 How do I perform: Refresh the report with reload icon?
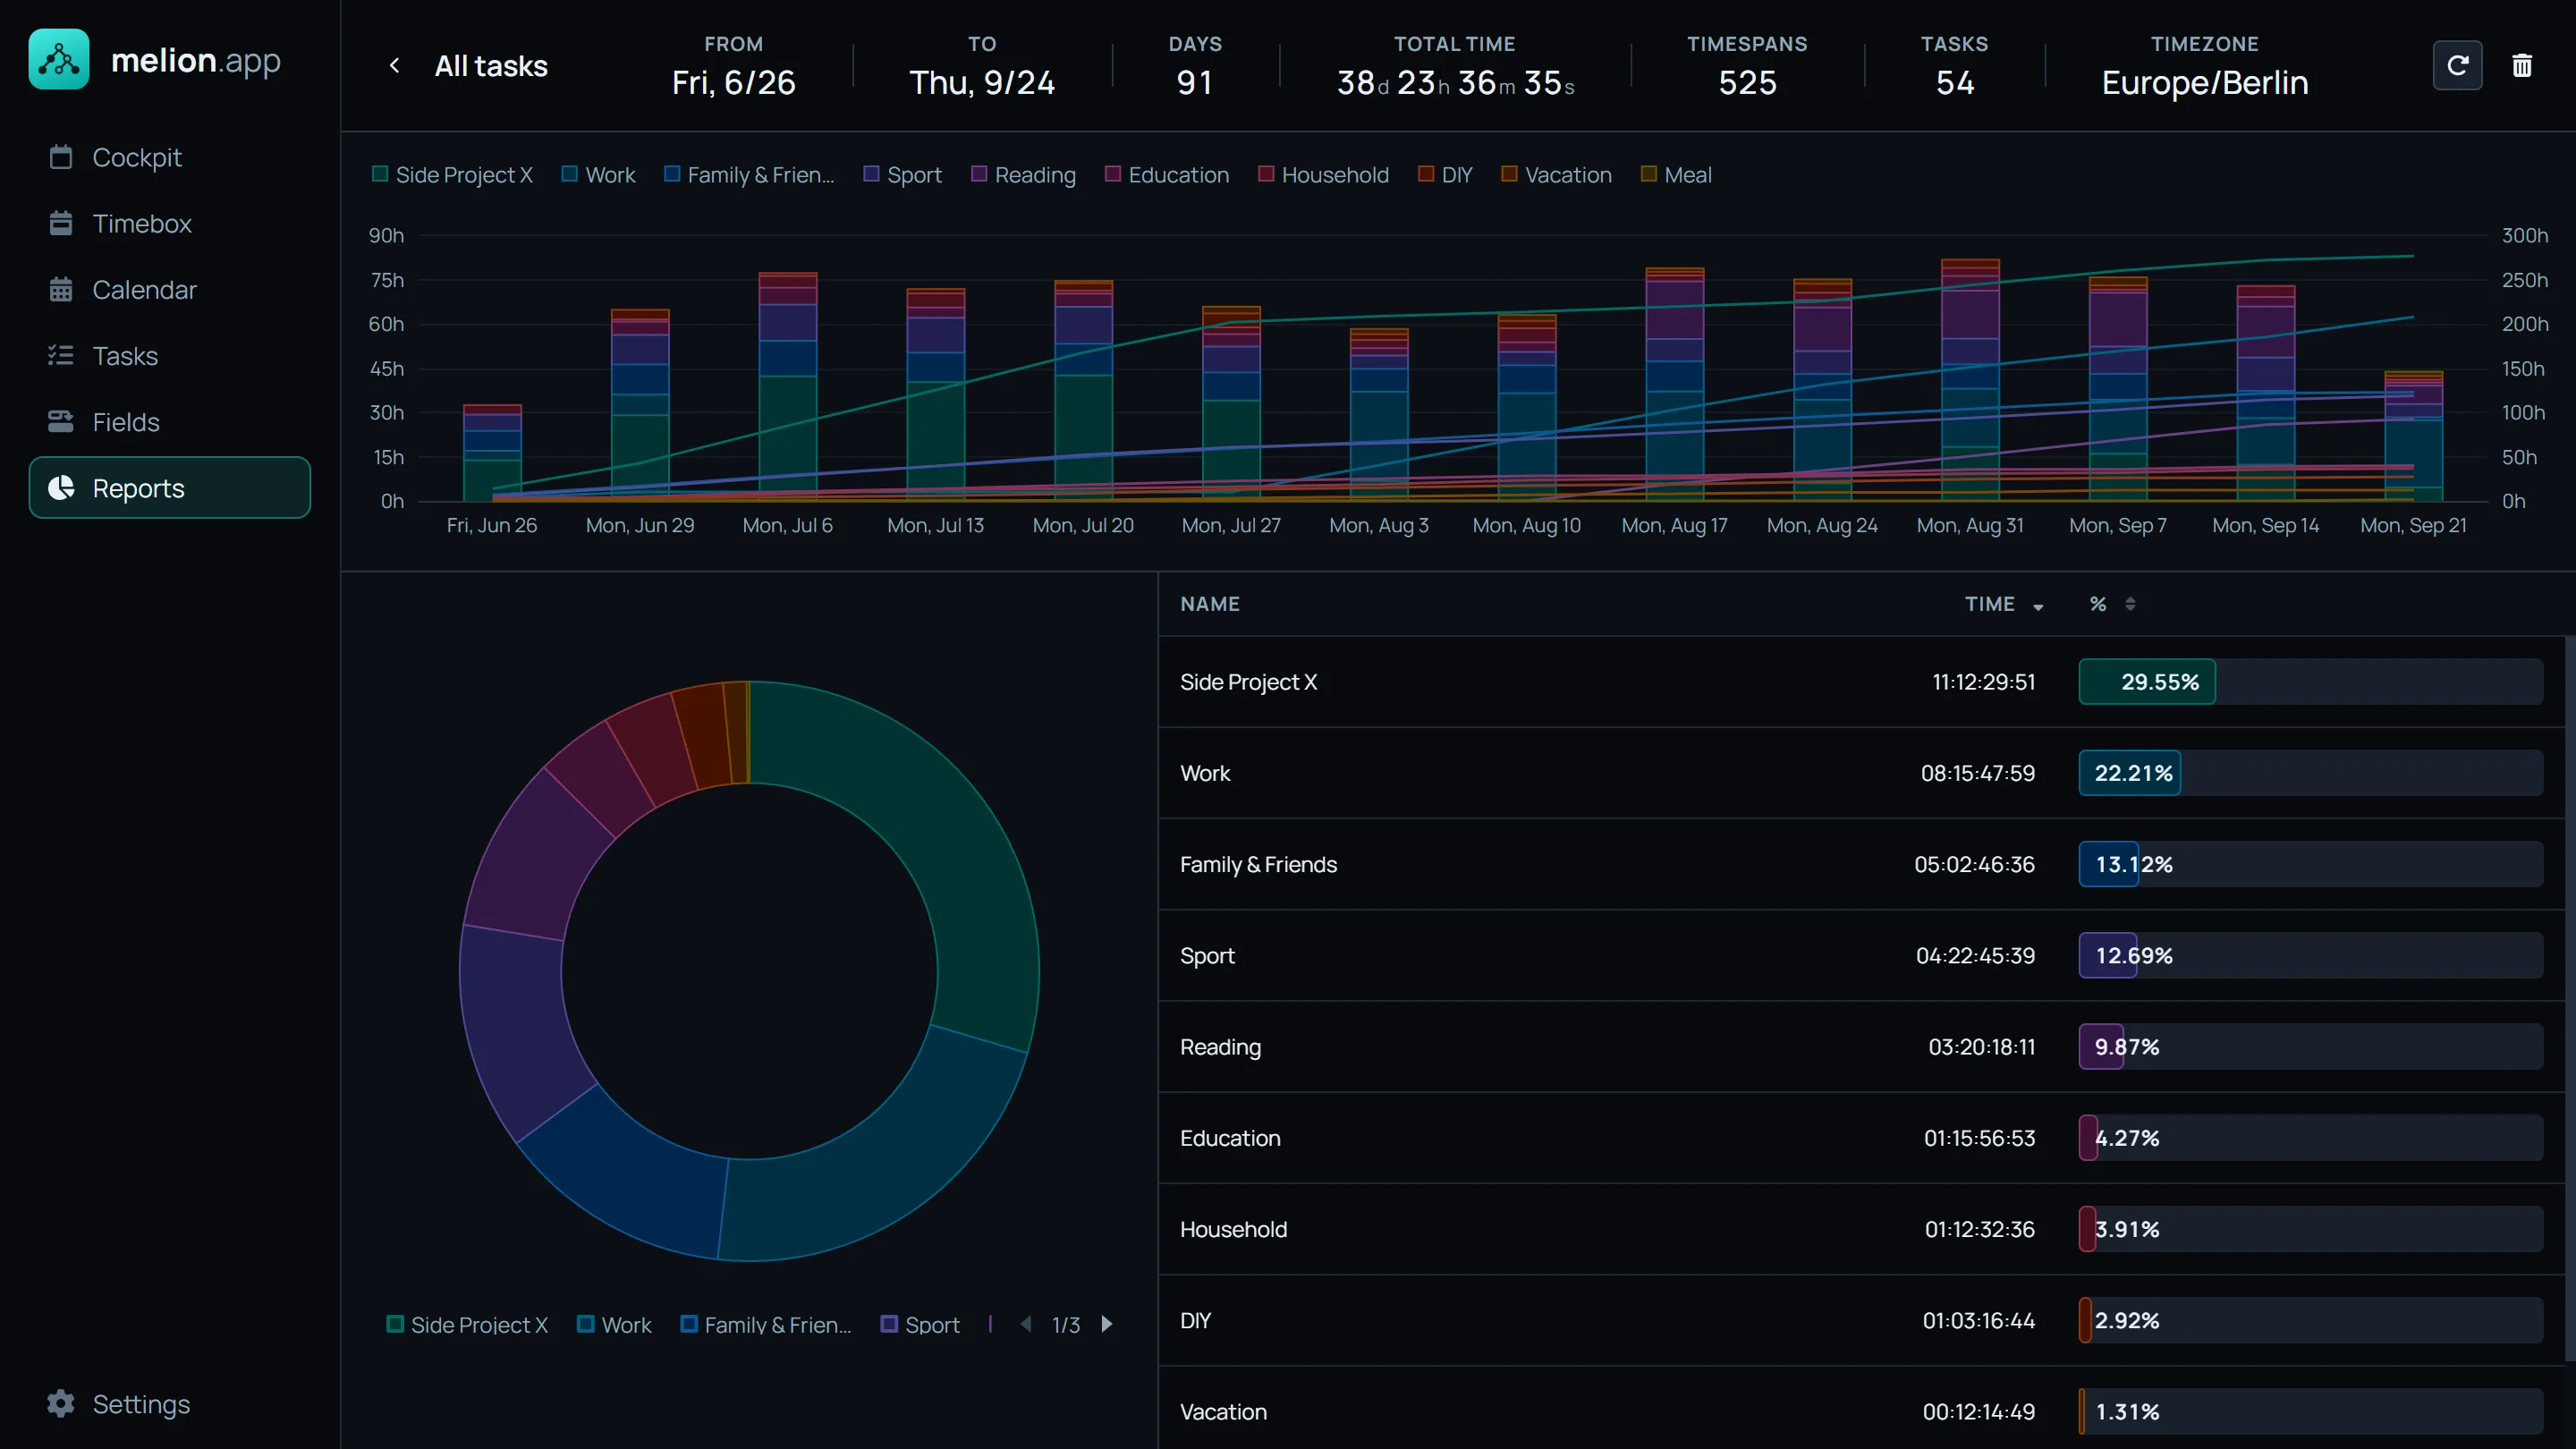tap(2457, 65)
